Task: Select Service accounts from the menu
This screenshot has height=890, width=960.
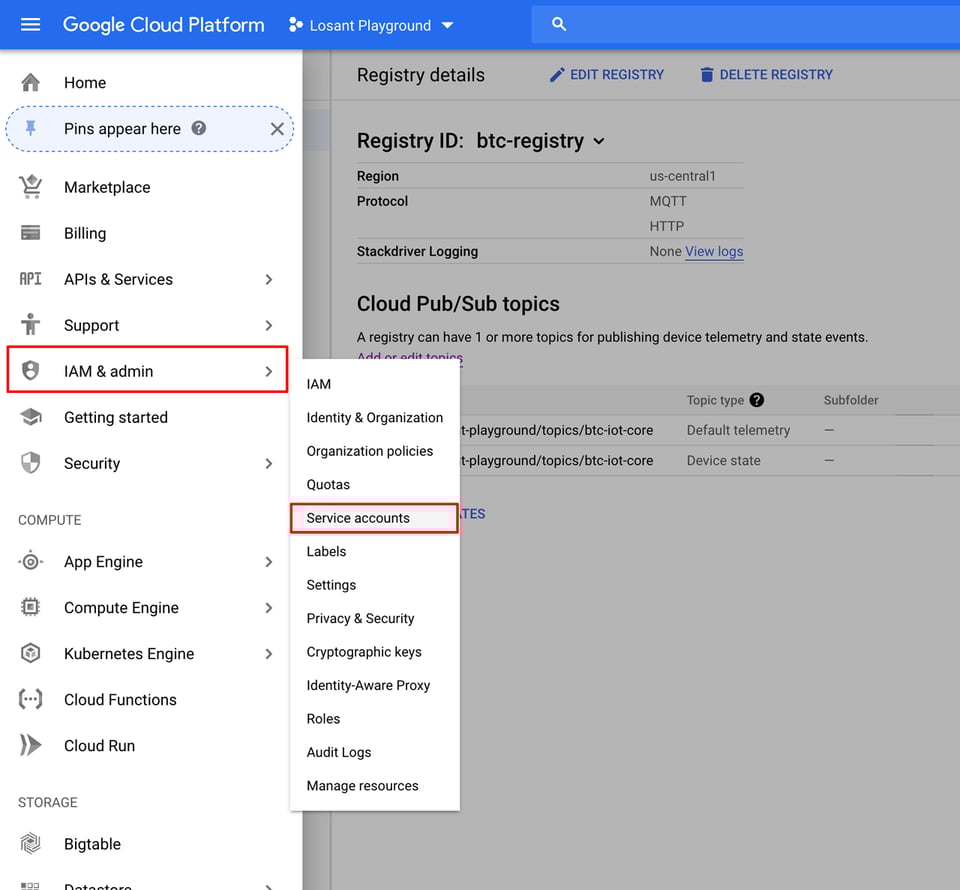Action: point(358,517)
